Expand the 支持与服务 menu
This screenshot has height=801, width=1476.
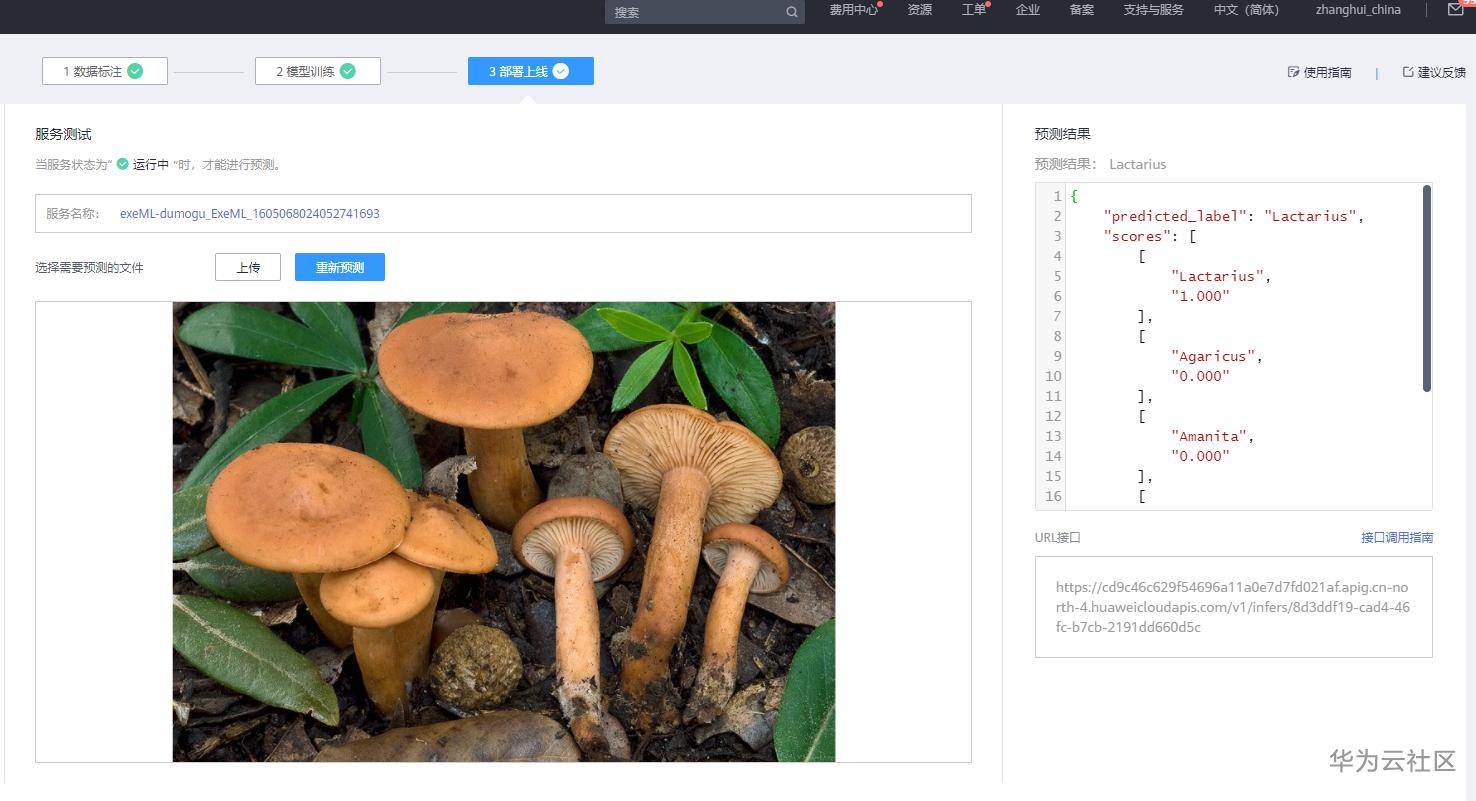(1153, 10)
